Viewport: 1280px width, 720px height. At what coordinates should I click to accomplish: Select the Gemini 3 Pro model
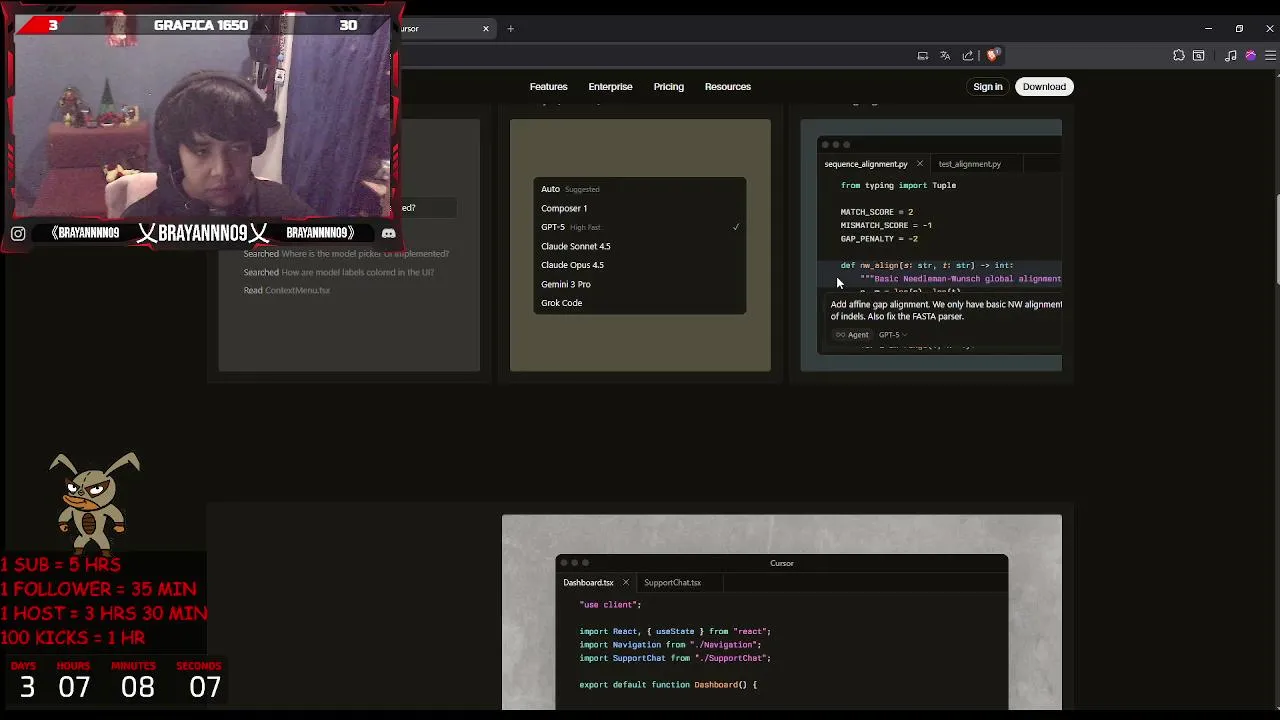tap(640, 284)
